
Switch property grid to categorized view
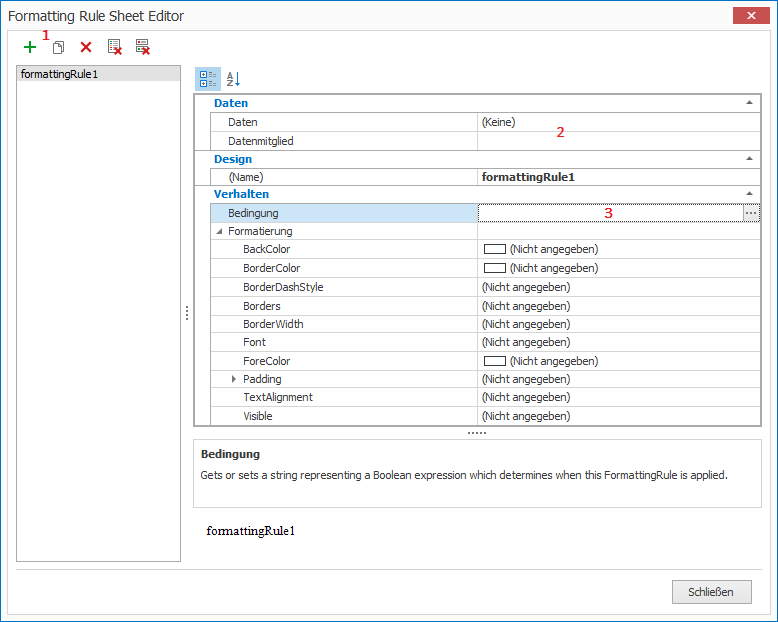pyautogui.click(x=208, y=78)
